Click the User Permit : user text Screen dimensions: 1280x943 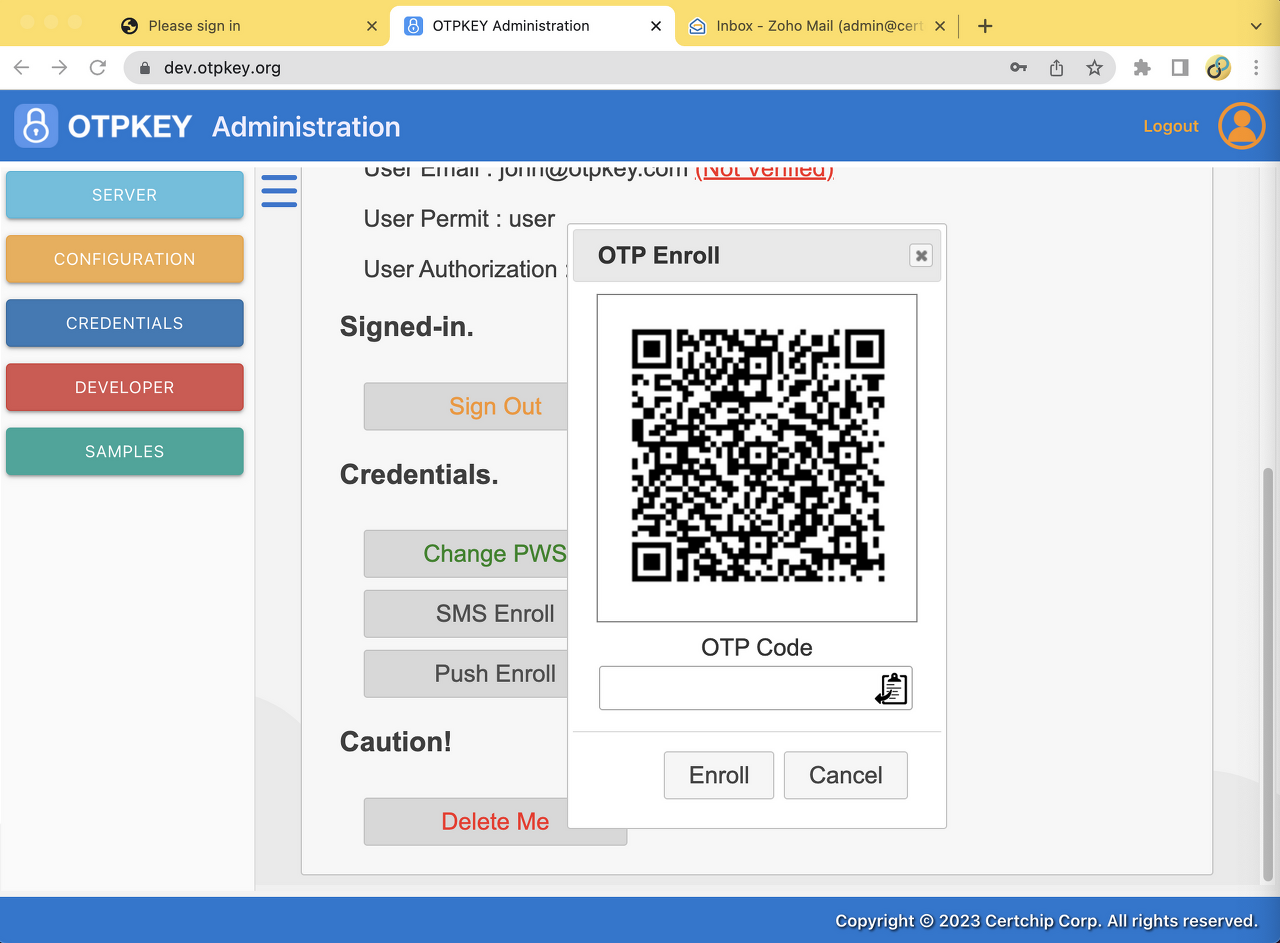pos(459,219)
